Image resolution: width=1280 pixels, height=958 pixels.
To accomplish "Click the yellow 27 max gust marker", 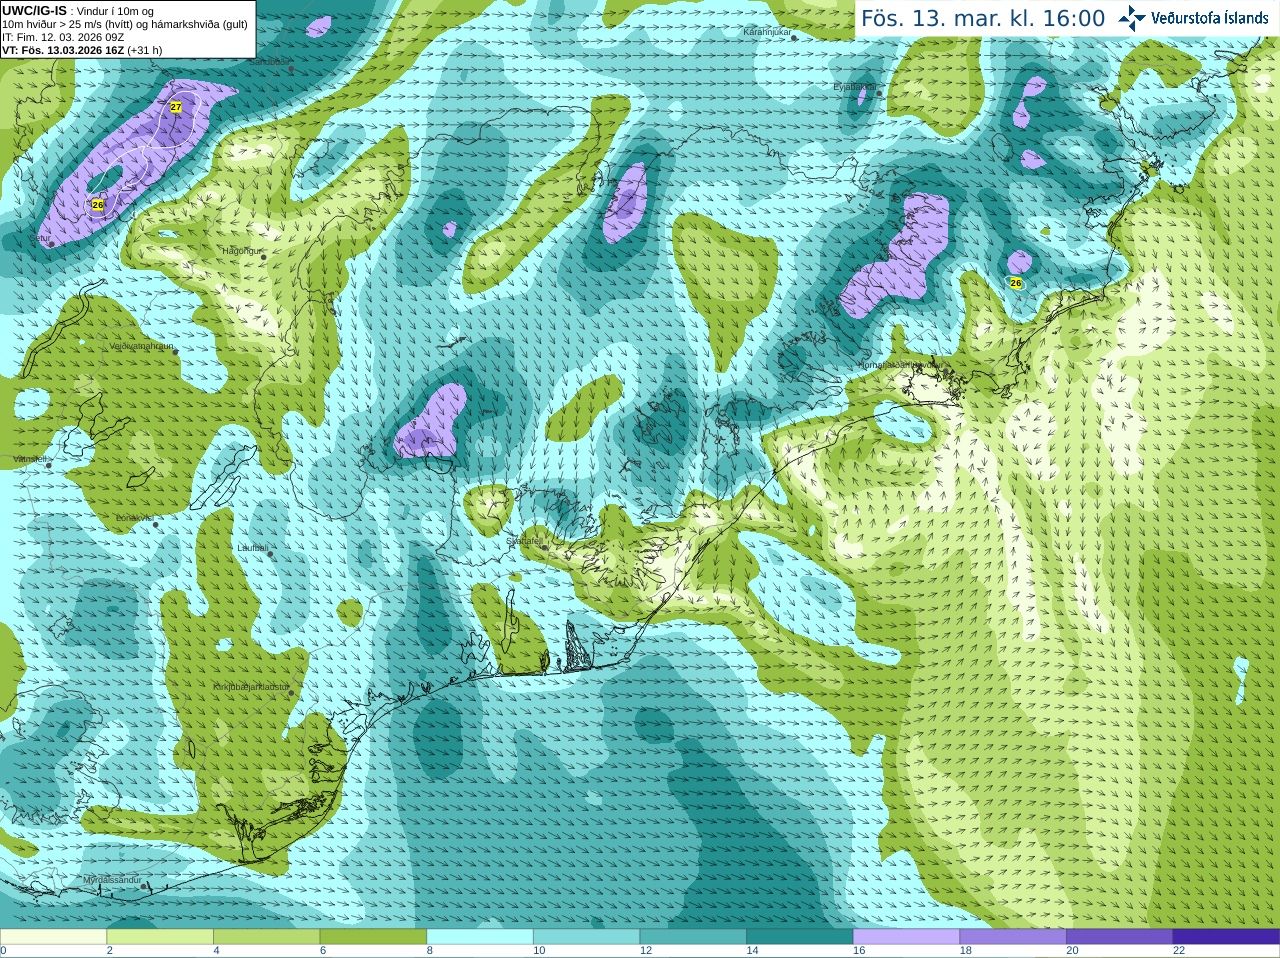I will click(176, 107).
